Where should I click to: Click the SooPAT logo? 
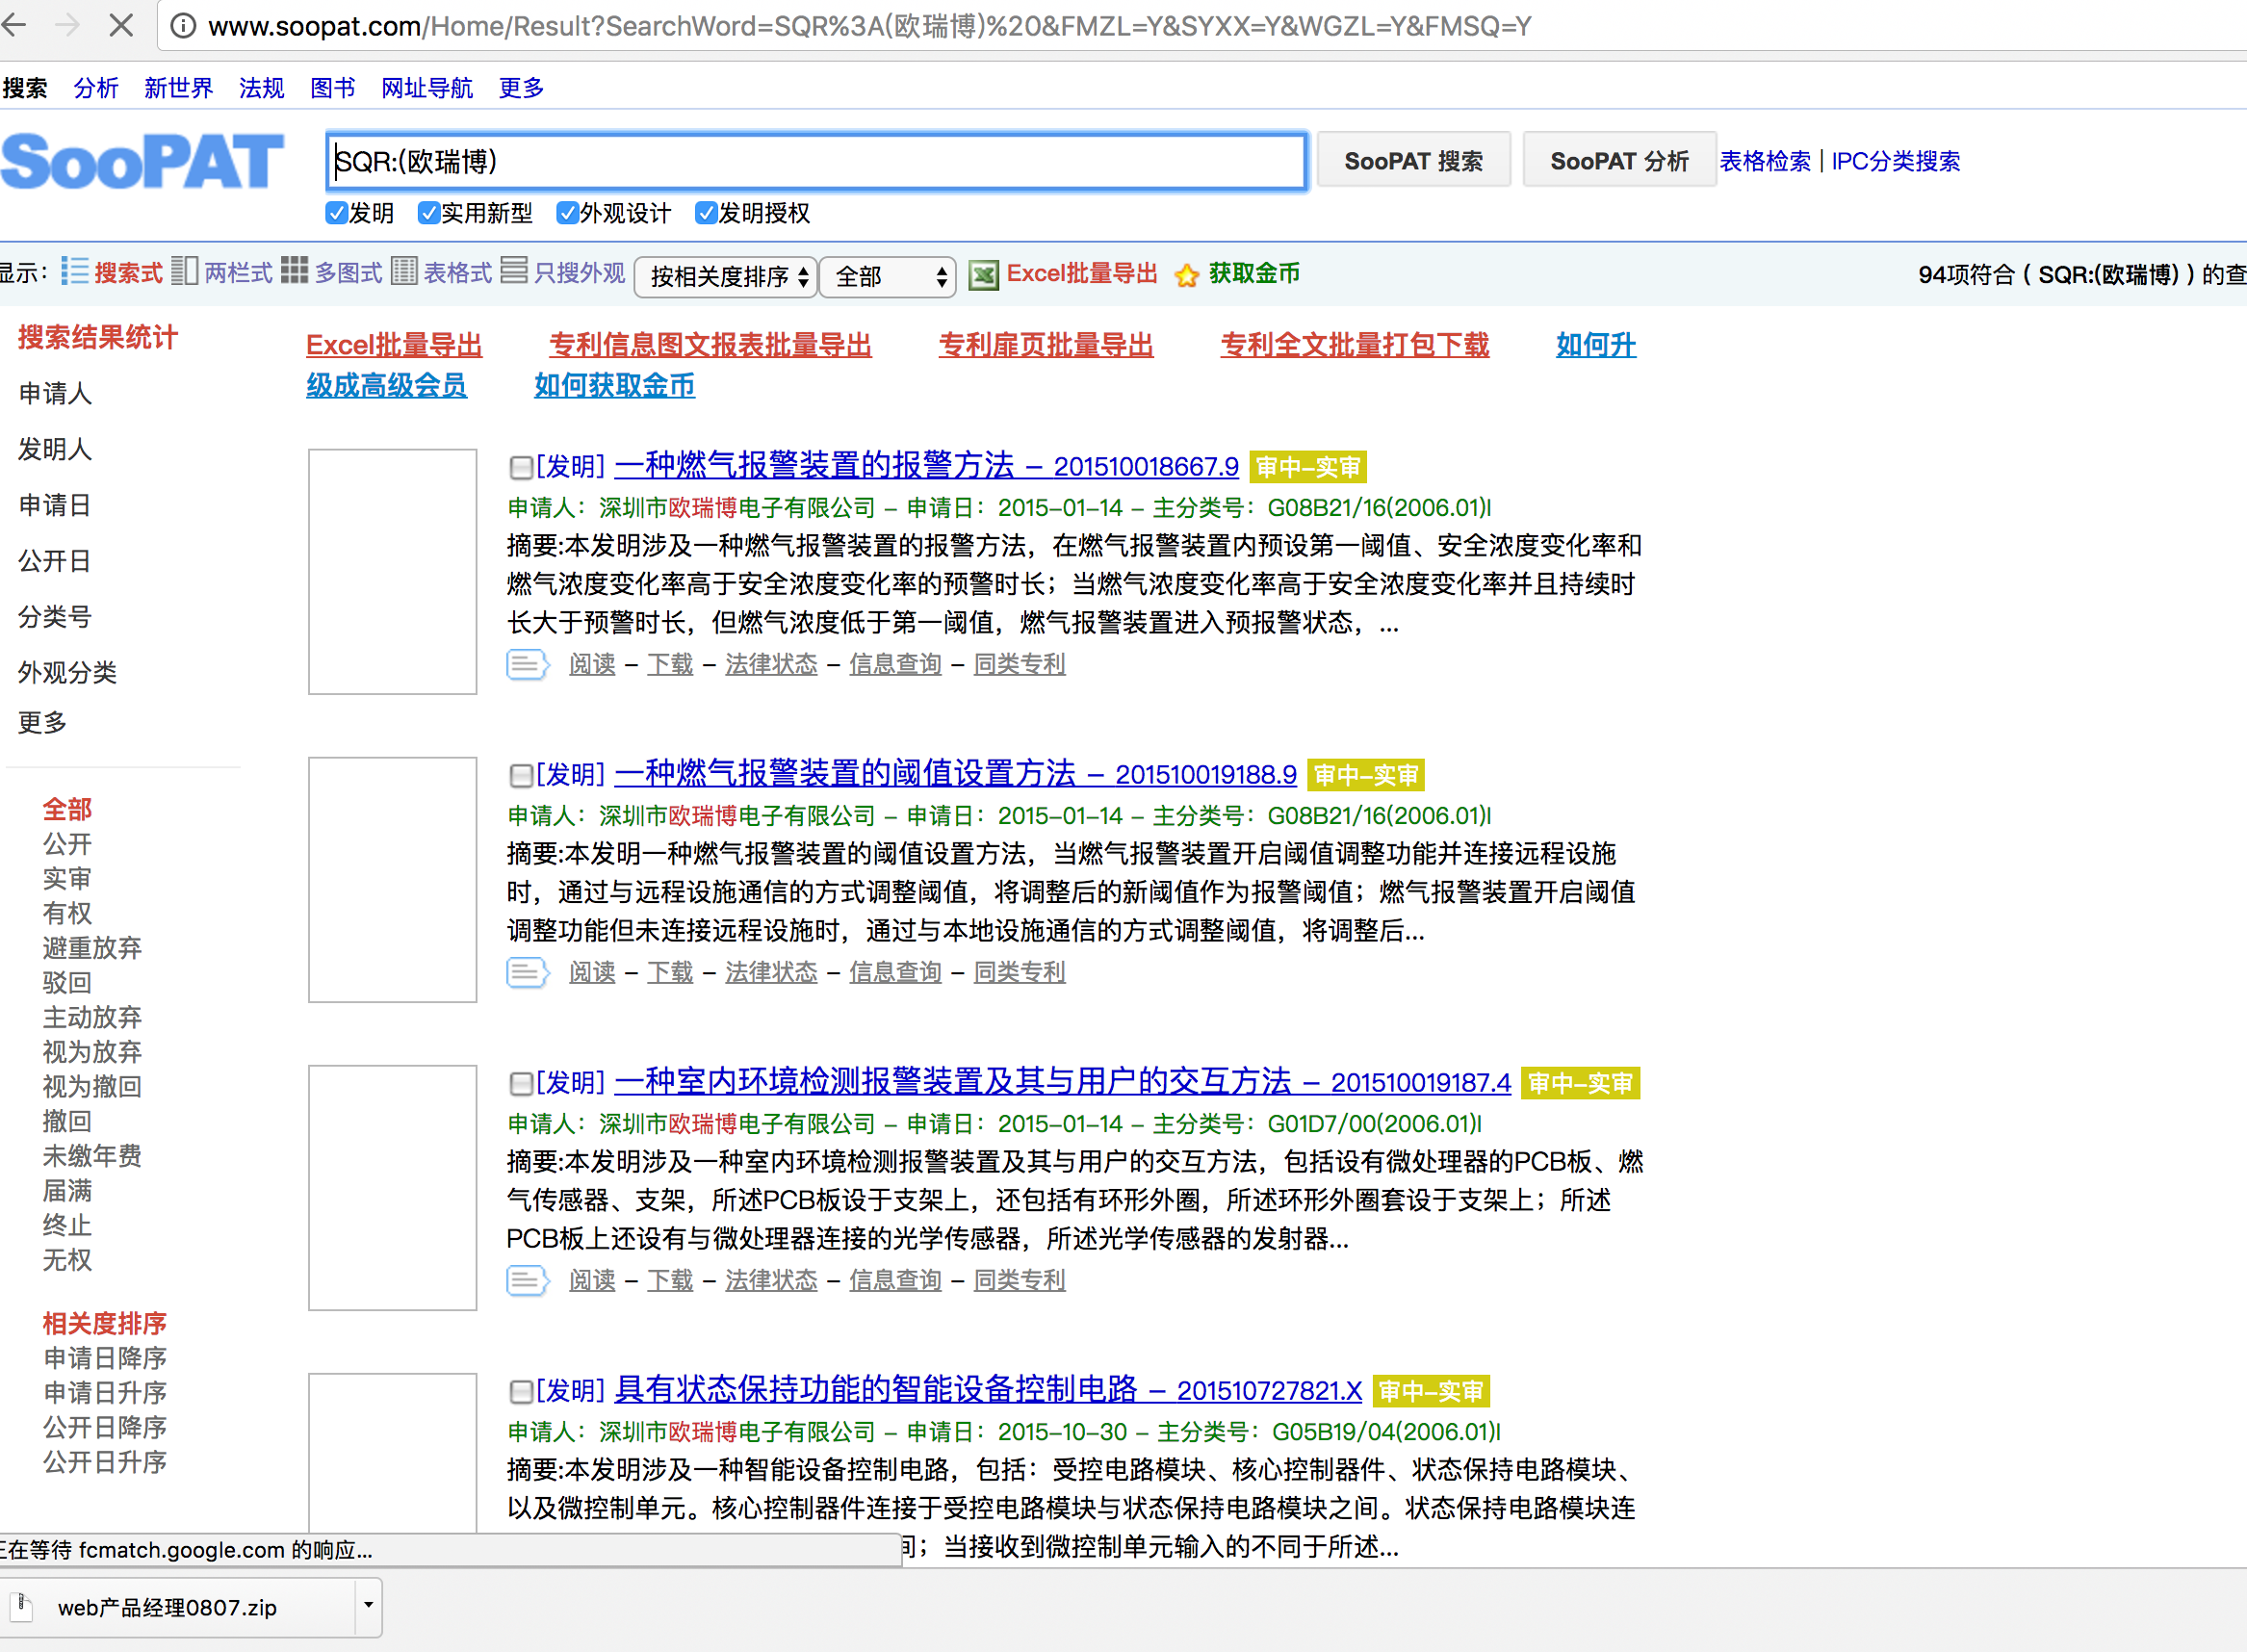(x=142, y=161)
